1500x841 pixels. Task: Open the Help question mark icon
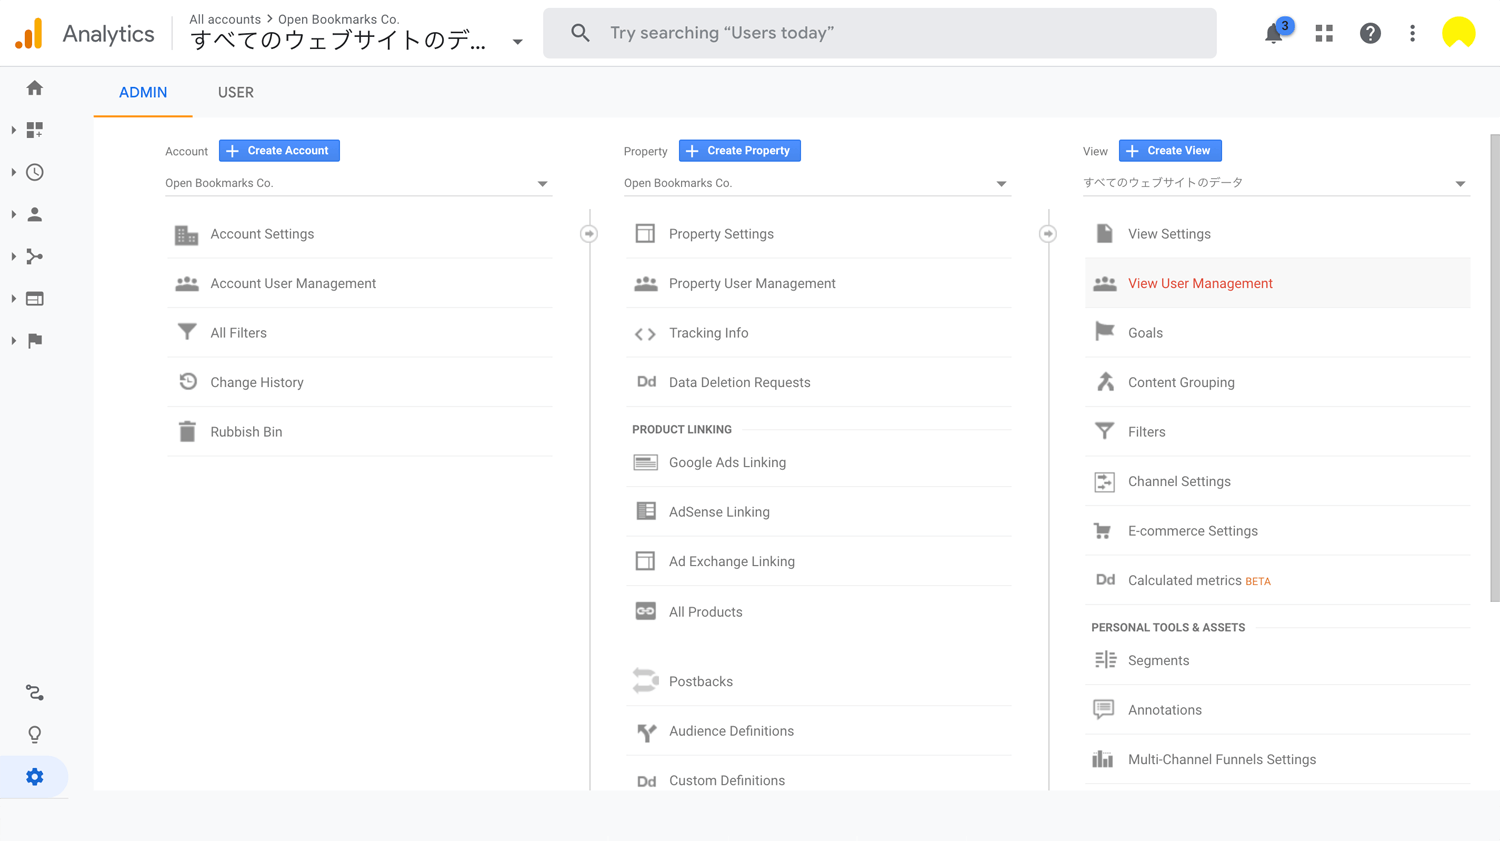(x=1370, y=33)
